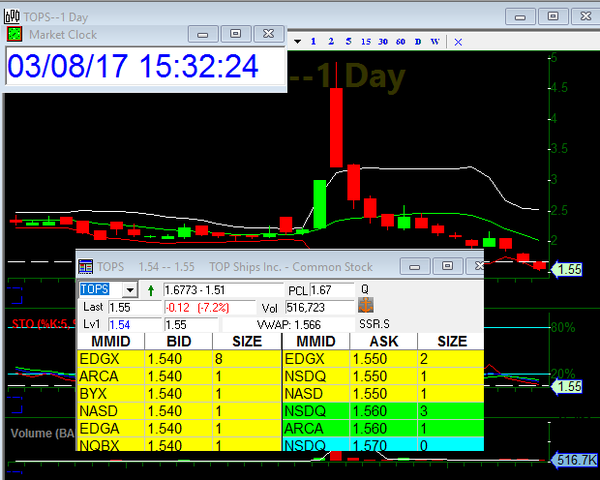This screenshot has height=480, width=600.
Task: Switch chart to 15-minute timeframe
Action: tap(365, 41)
